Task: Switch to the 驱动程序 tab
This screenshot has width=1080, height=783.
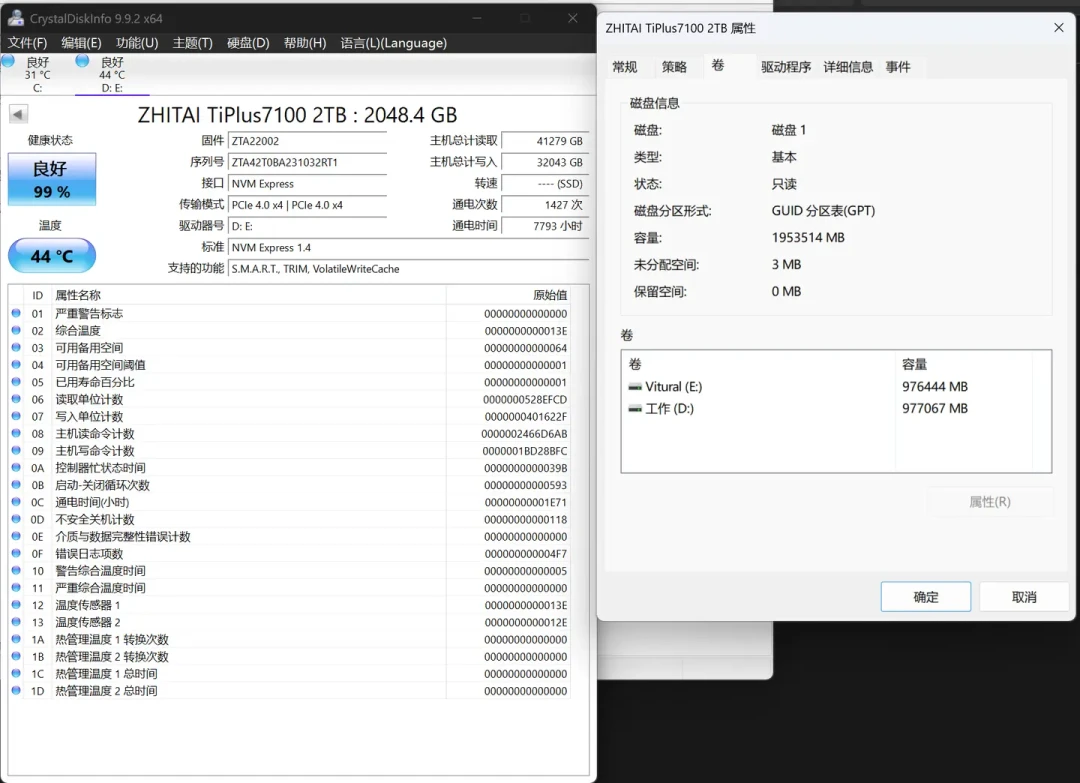Action: [x=786, y=67]
